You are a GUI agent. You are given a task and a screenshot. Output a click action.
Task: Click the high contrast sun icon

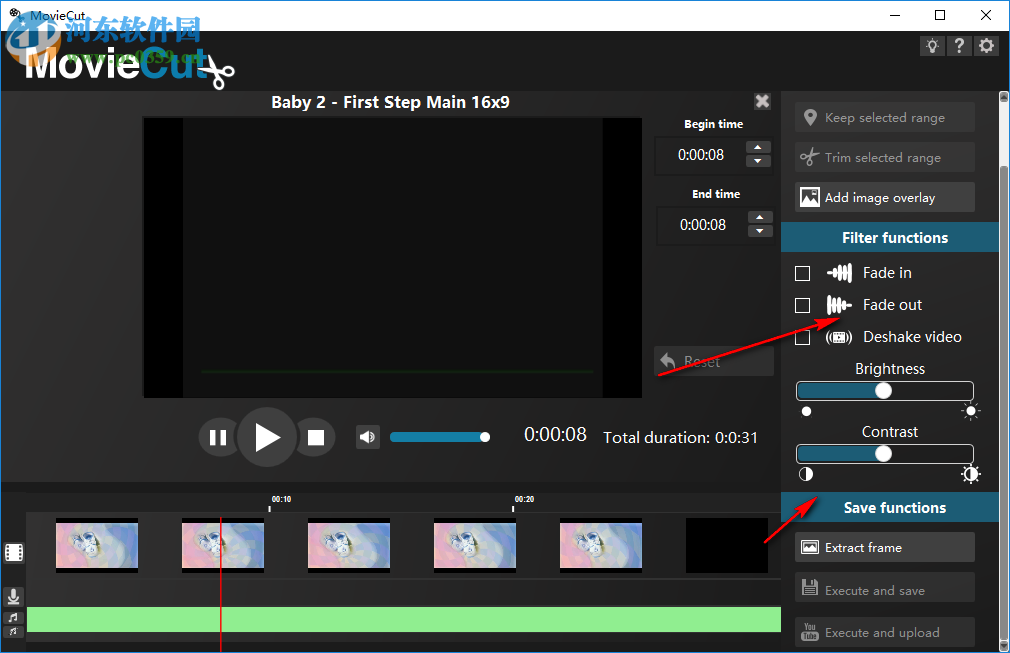pos(971,475)
